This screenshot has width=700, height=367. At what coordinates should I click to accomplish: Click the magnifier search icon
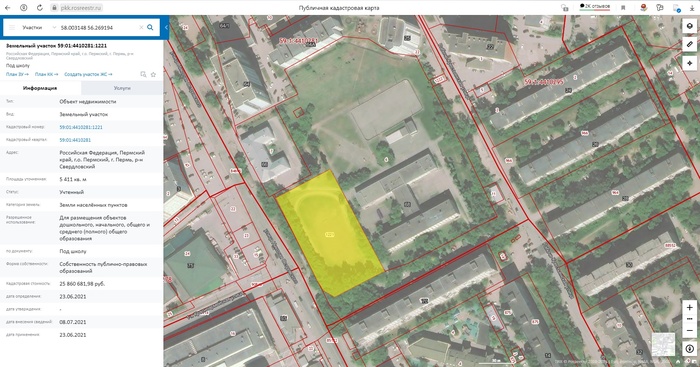click(150, 27)
